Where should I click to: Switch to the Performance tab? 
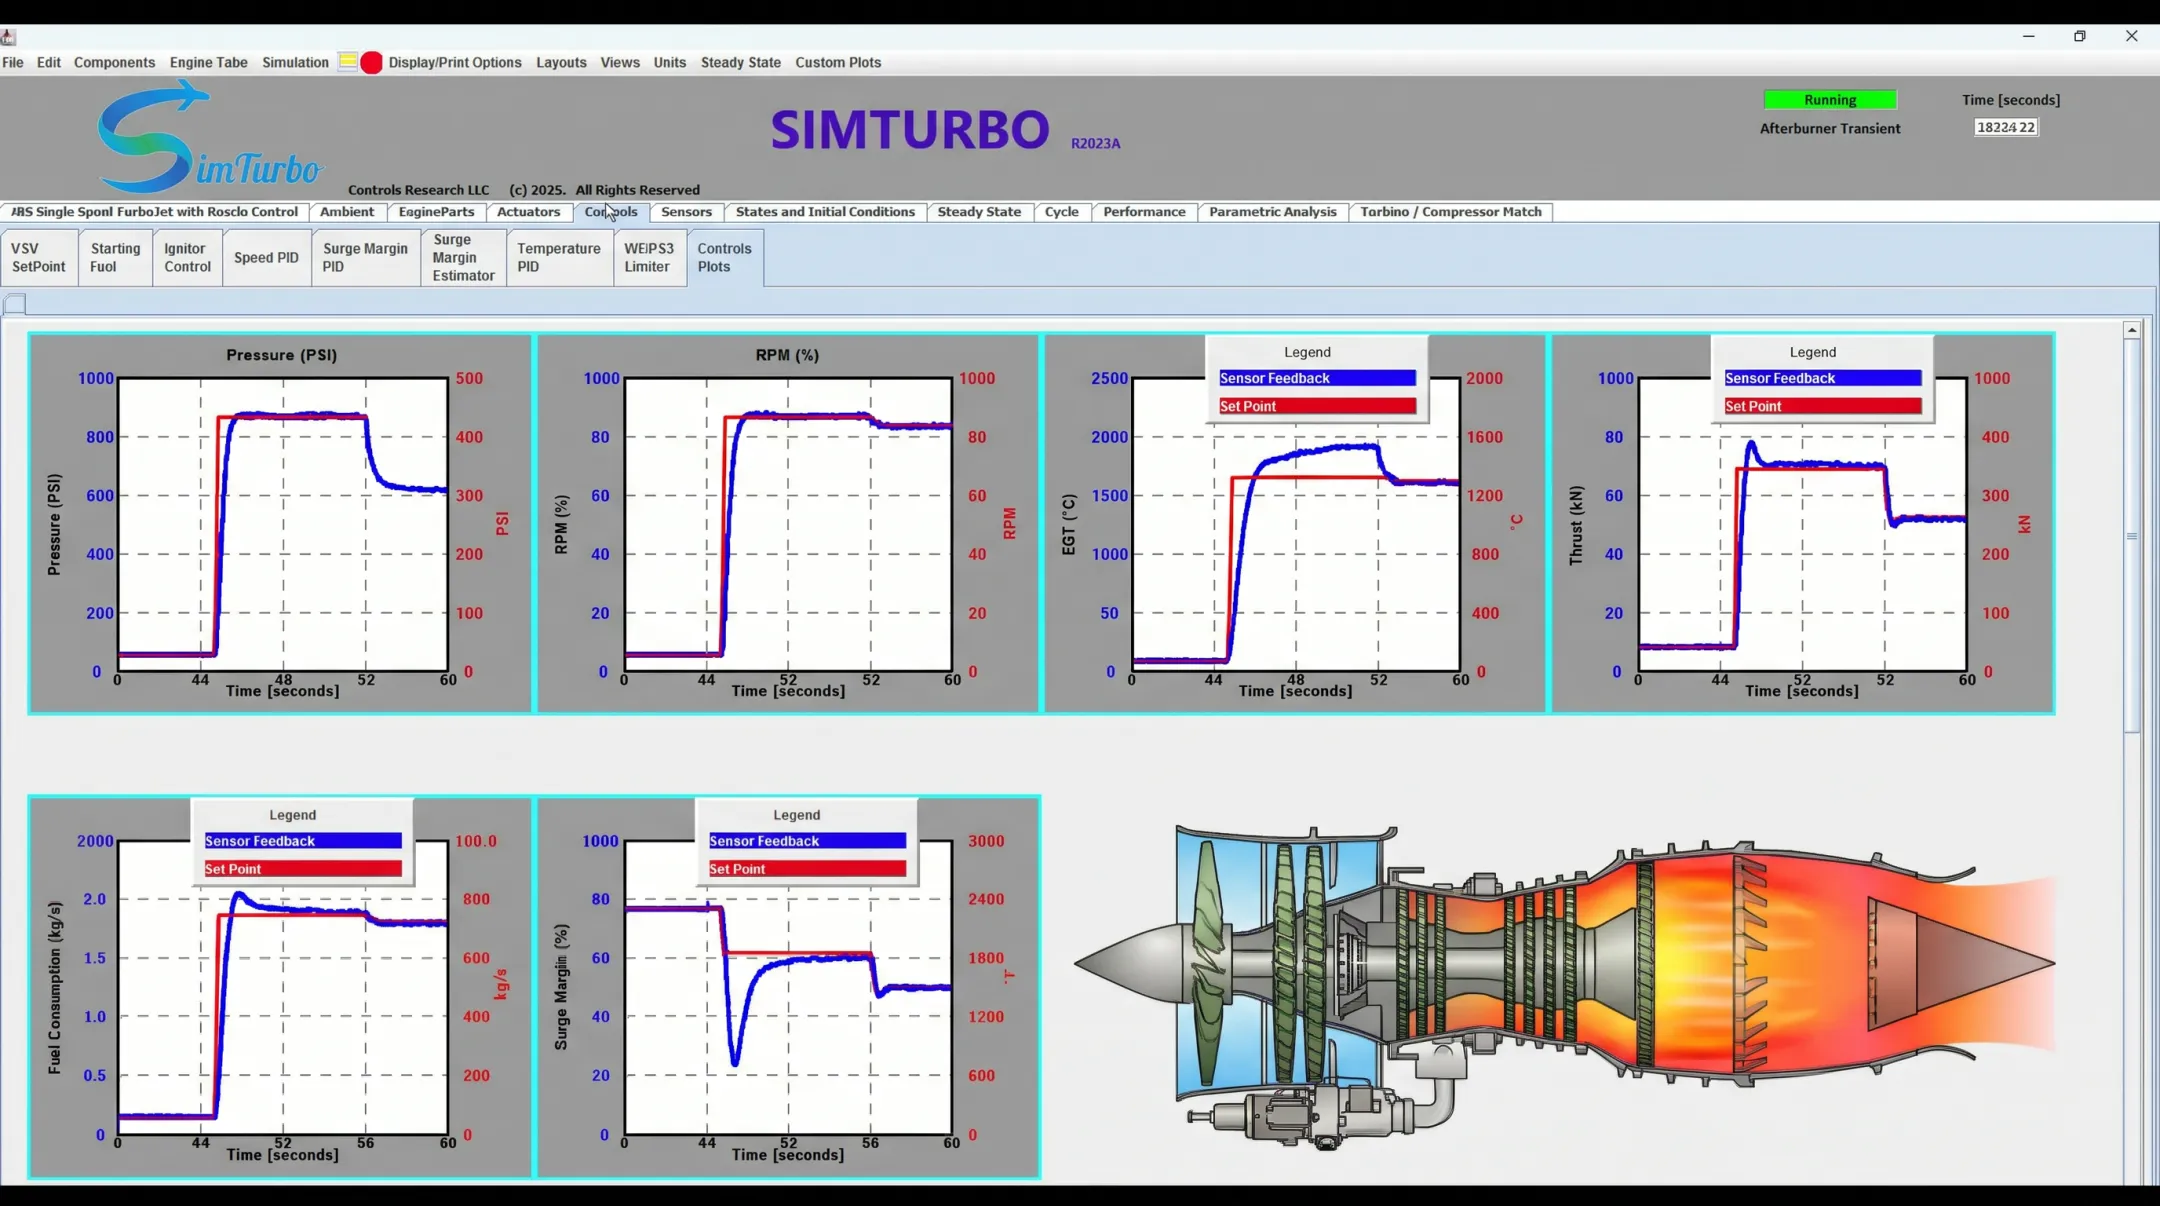tap(1144, 212)
